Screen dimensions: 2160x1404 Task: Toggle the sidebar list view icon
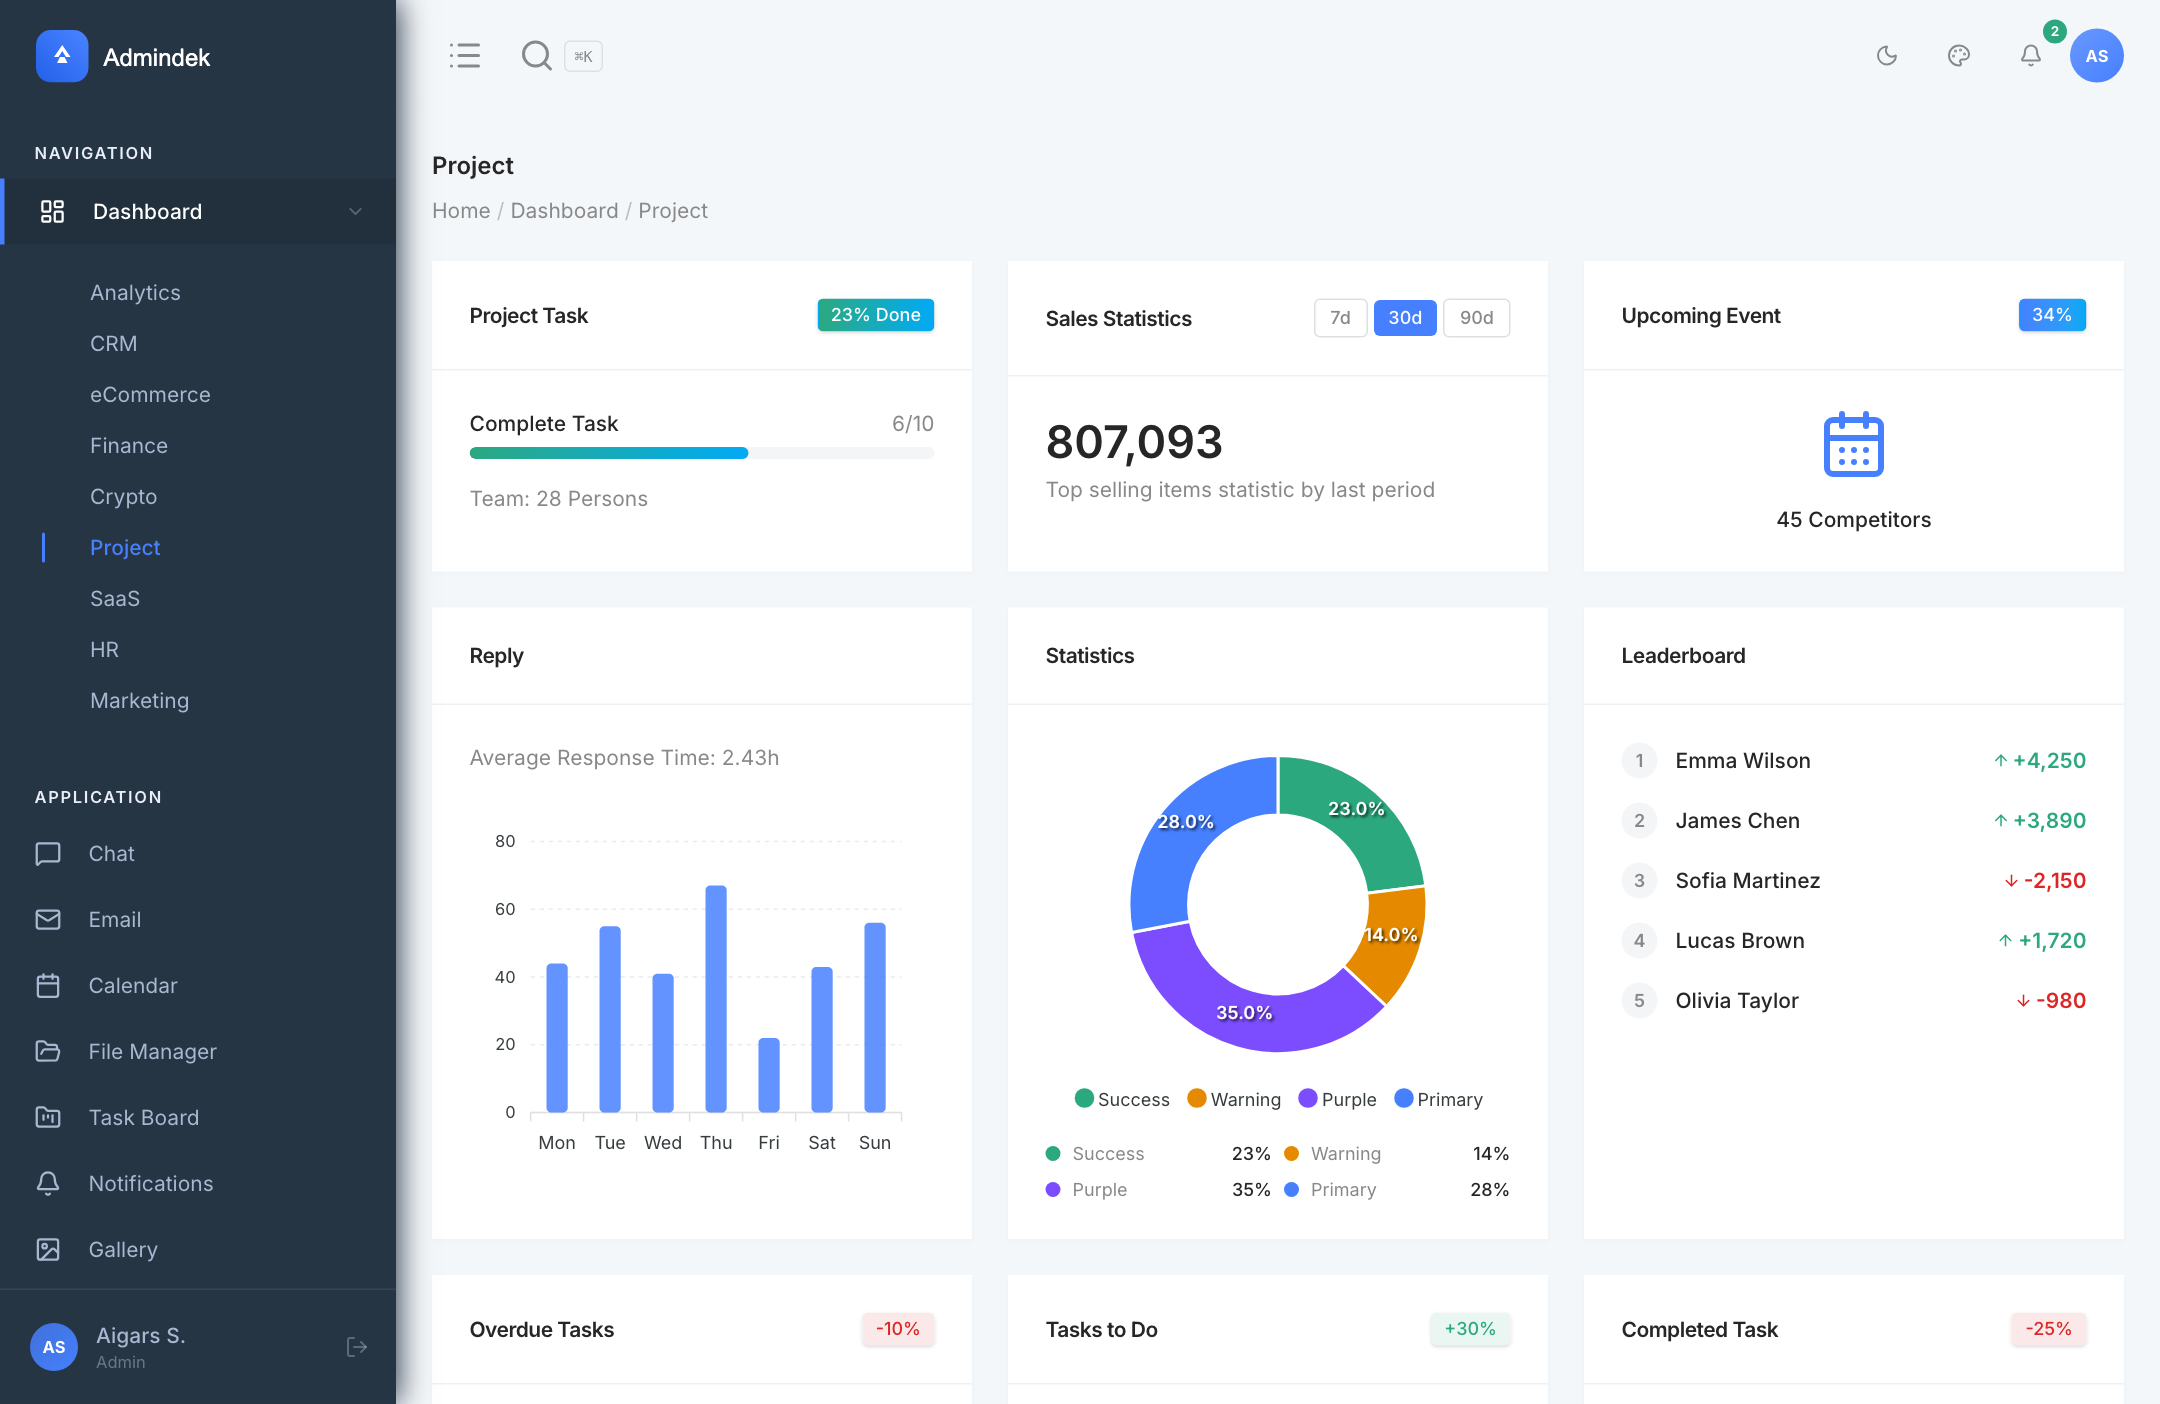tap(465, 56)
